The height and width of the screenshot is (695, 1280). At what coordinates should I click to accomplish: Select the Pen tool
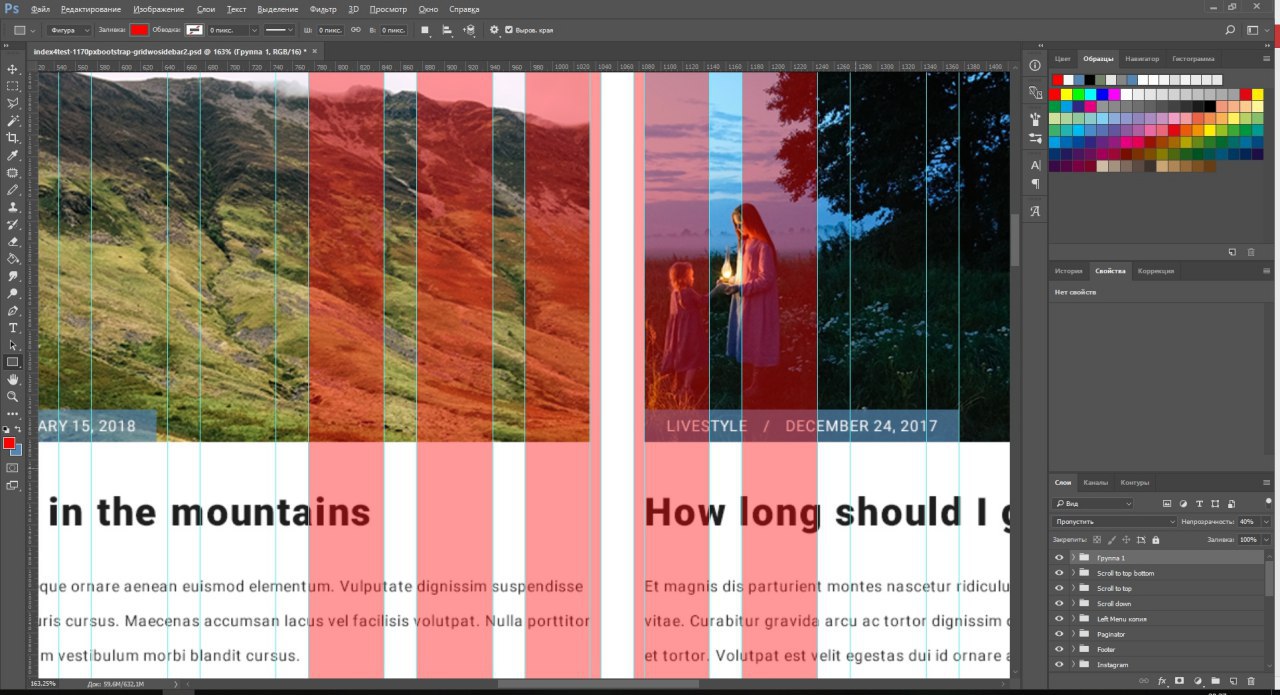click(x=13, y=310)
